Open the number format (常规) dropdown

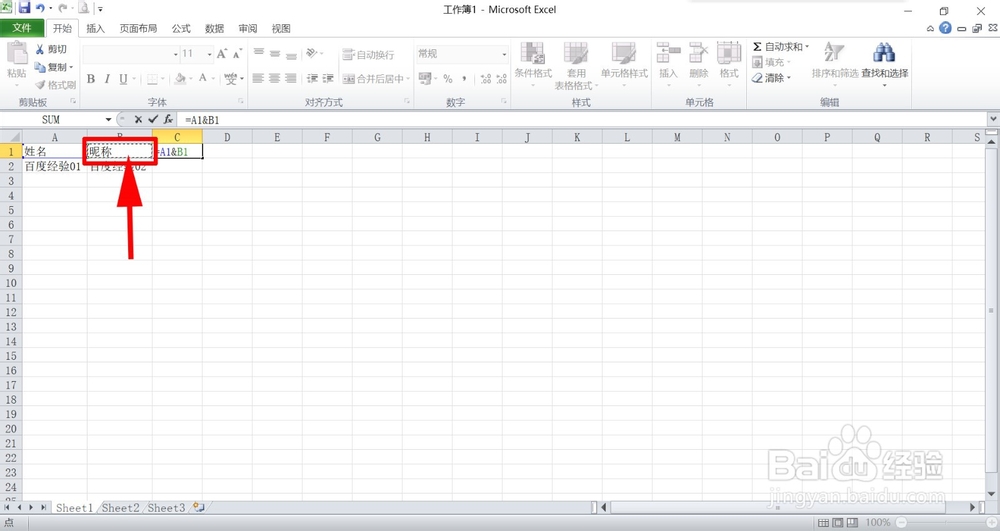tap(504, 54)
